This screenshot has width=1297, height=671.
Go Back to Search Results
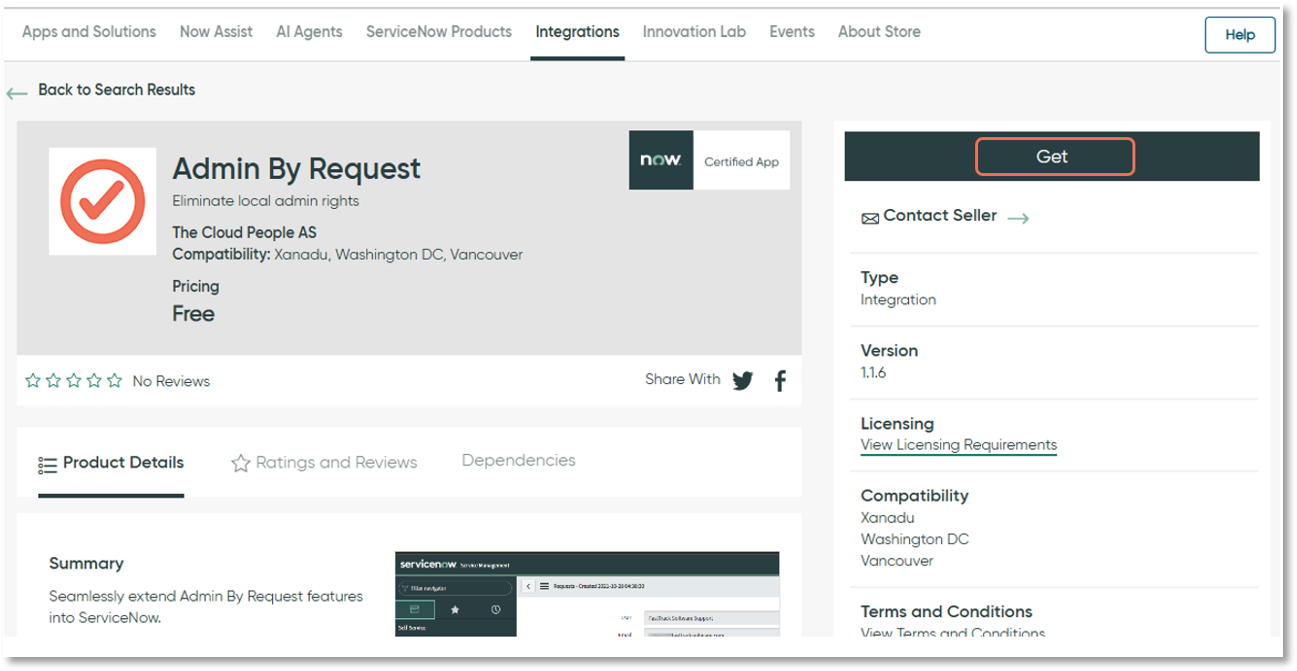pyautogui.click(x=117, y=90)
